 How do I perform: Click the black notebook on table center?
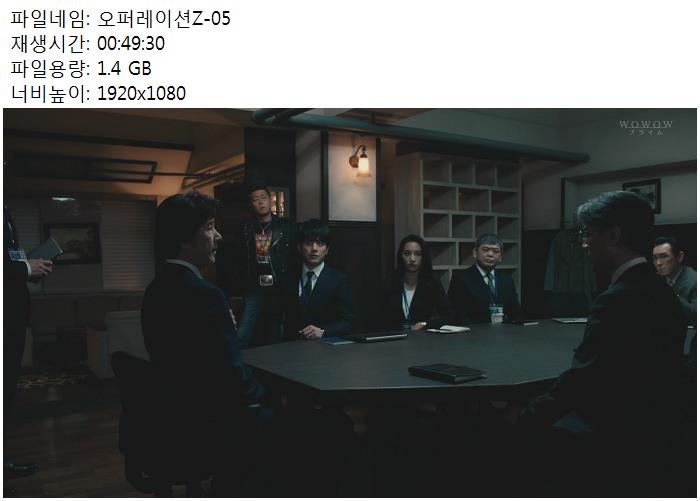click(447, 372)
